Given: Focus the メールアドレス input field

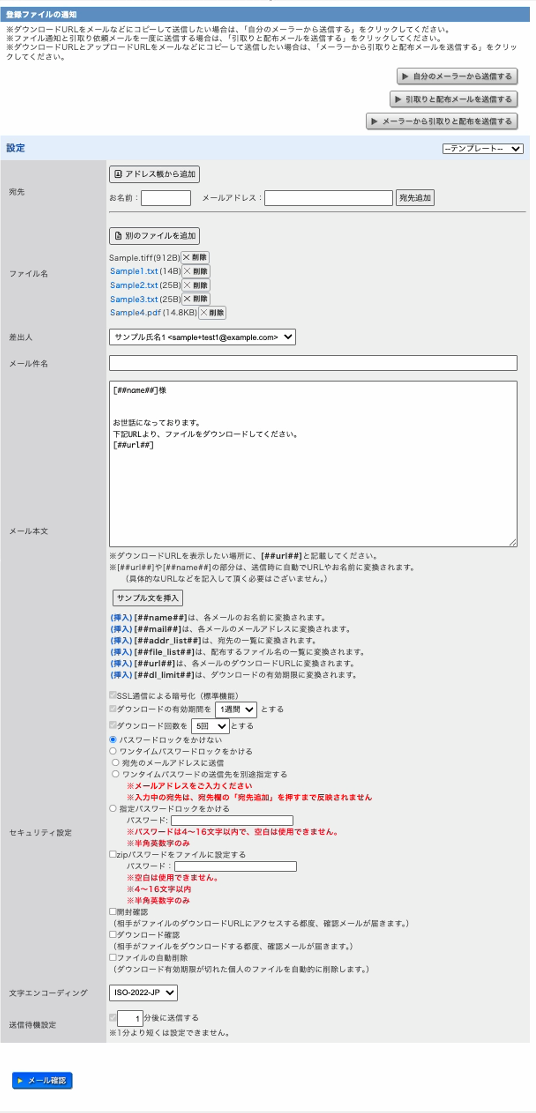Looking at the screenshot, I should point(329,197).
